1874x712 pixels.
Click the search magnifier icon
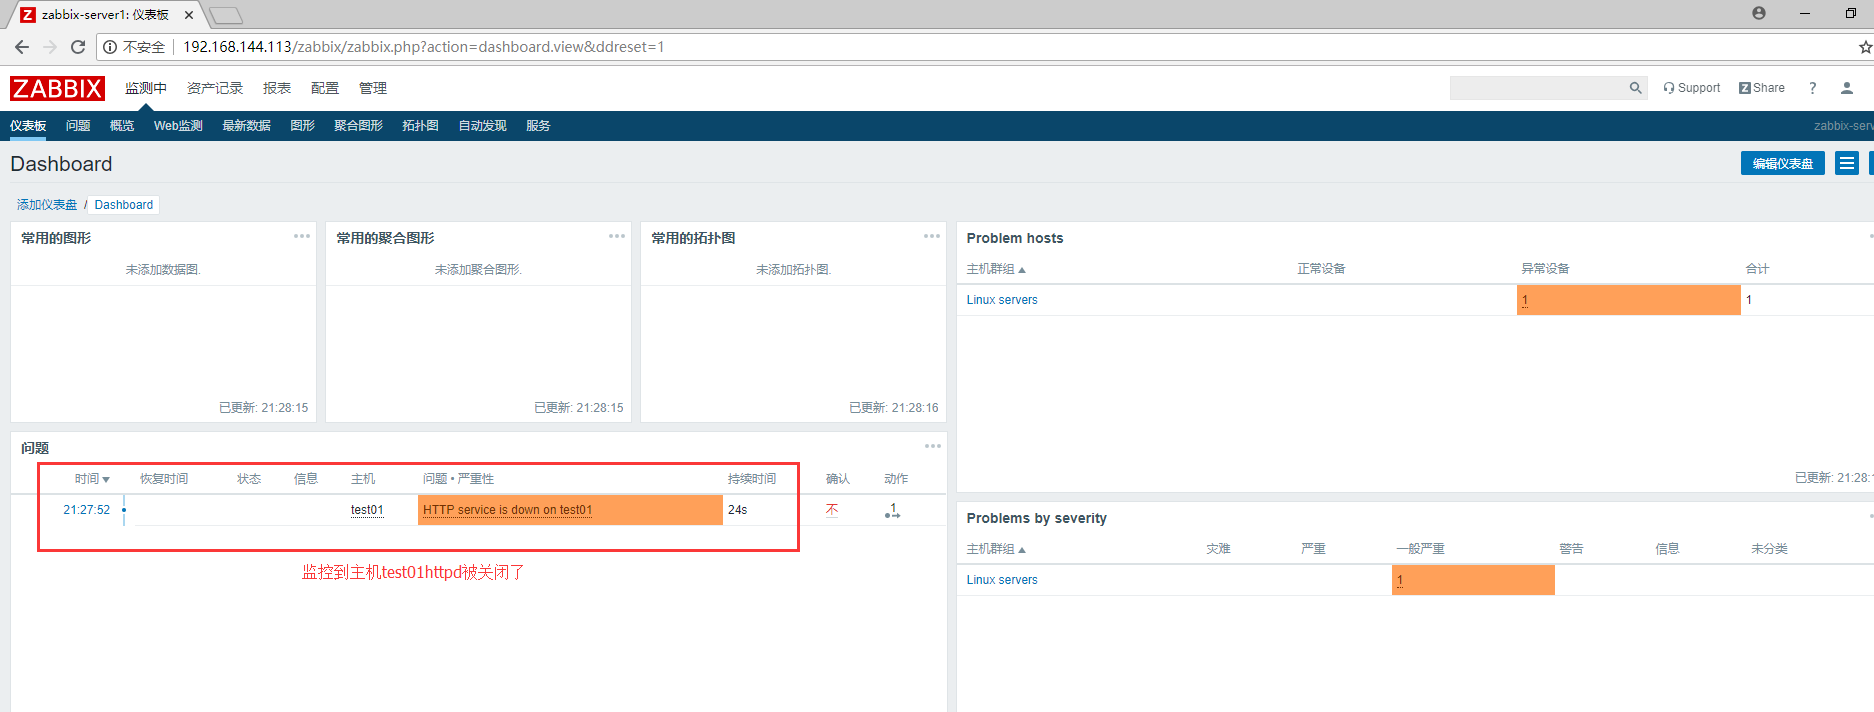pyautogui.click(x=1635, y=88)
